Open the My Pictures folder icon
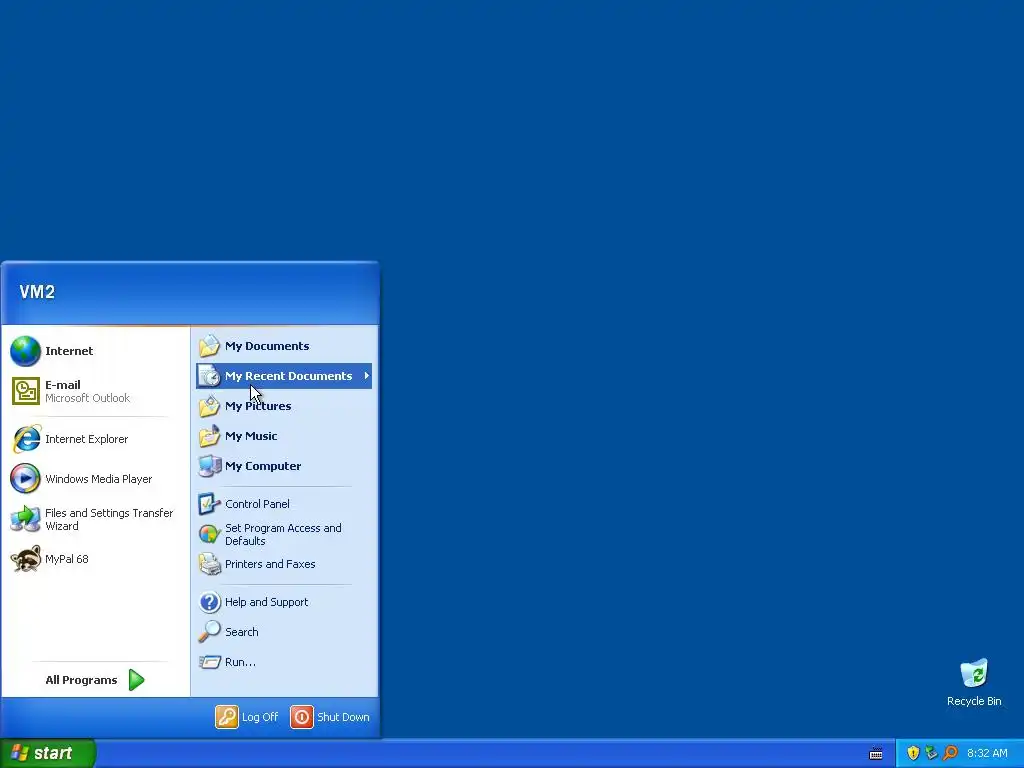This screenshot has height=768, width=1024. pos(210,406)
